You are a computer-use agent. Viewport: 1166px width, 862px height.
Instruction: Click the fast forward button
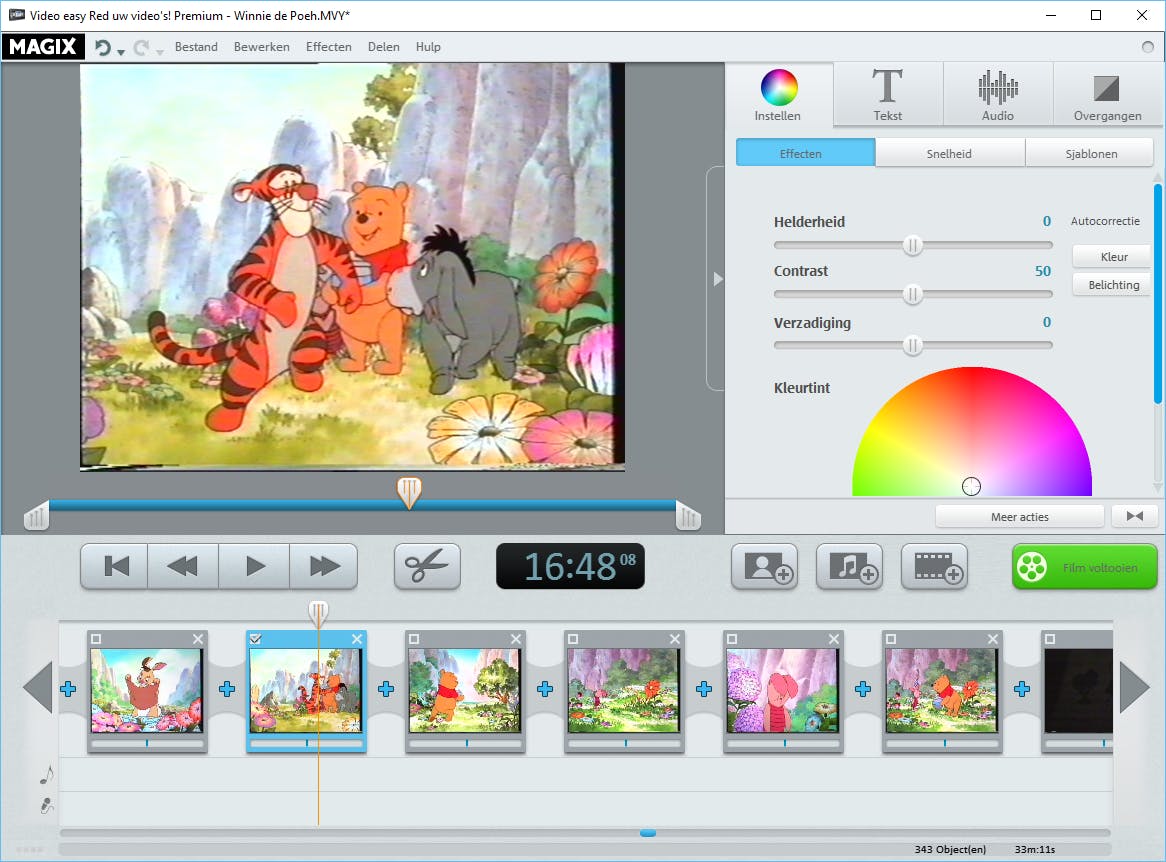tap(323, 567)
